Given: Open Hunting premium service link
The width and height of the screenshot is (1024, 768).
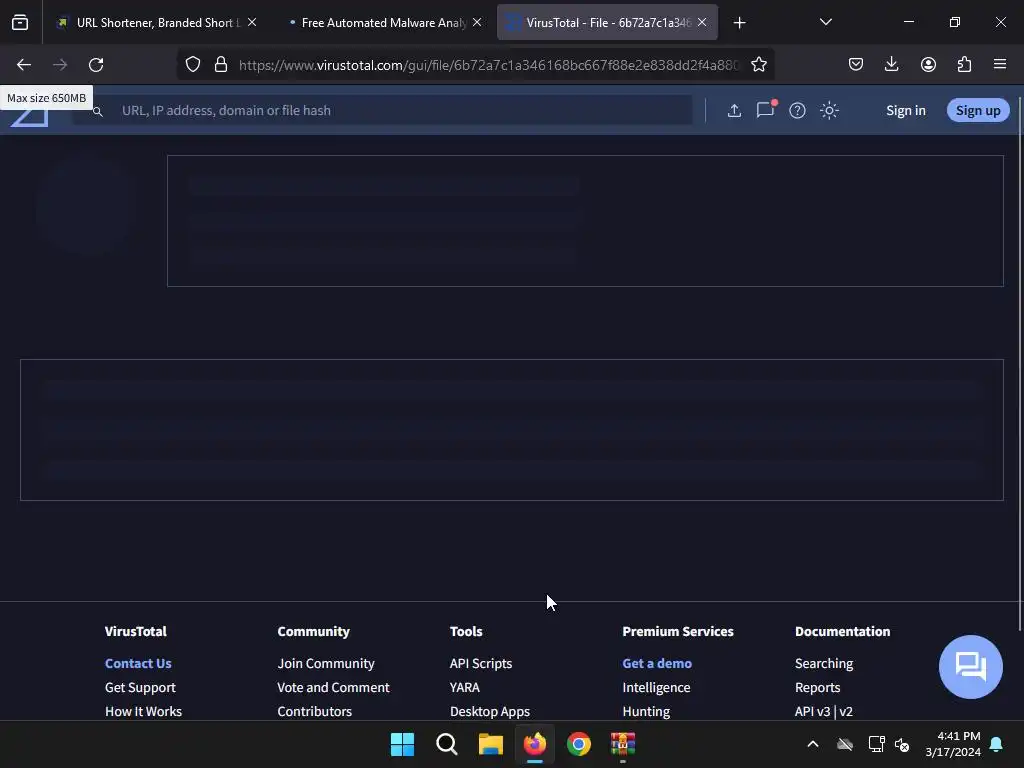Looking at the screenshot, I should coord(646,711).
